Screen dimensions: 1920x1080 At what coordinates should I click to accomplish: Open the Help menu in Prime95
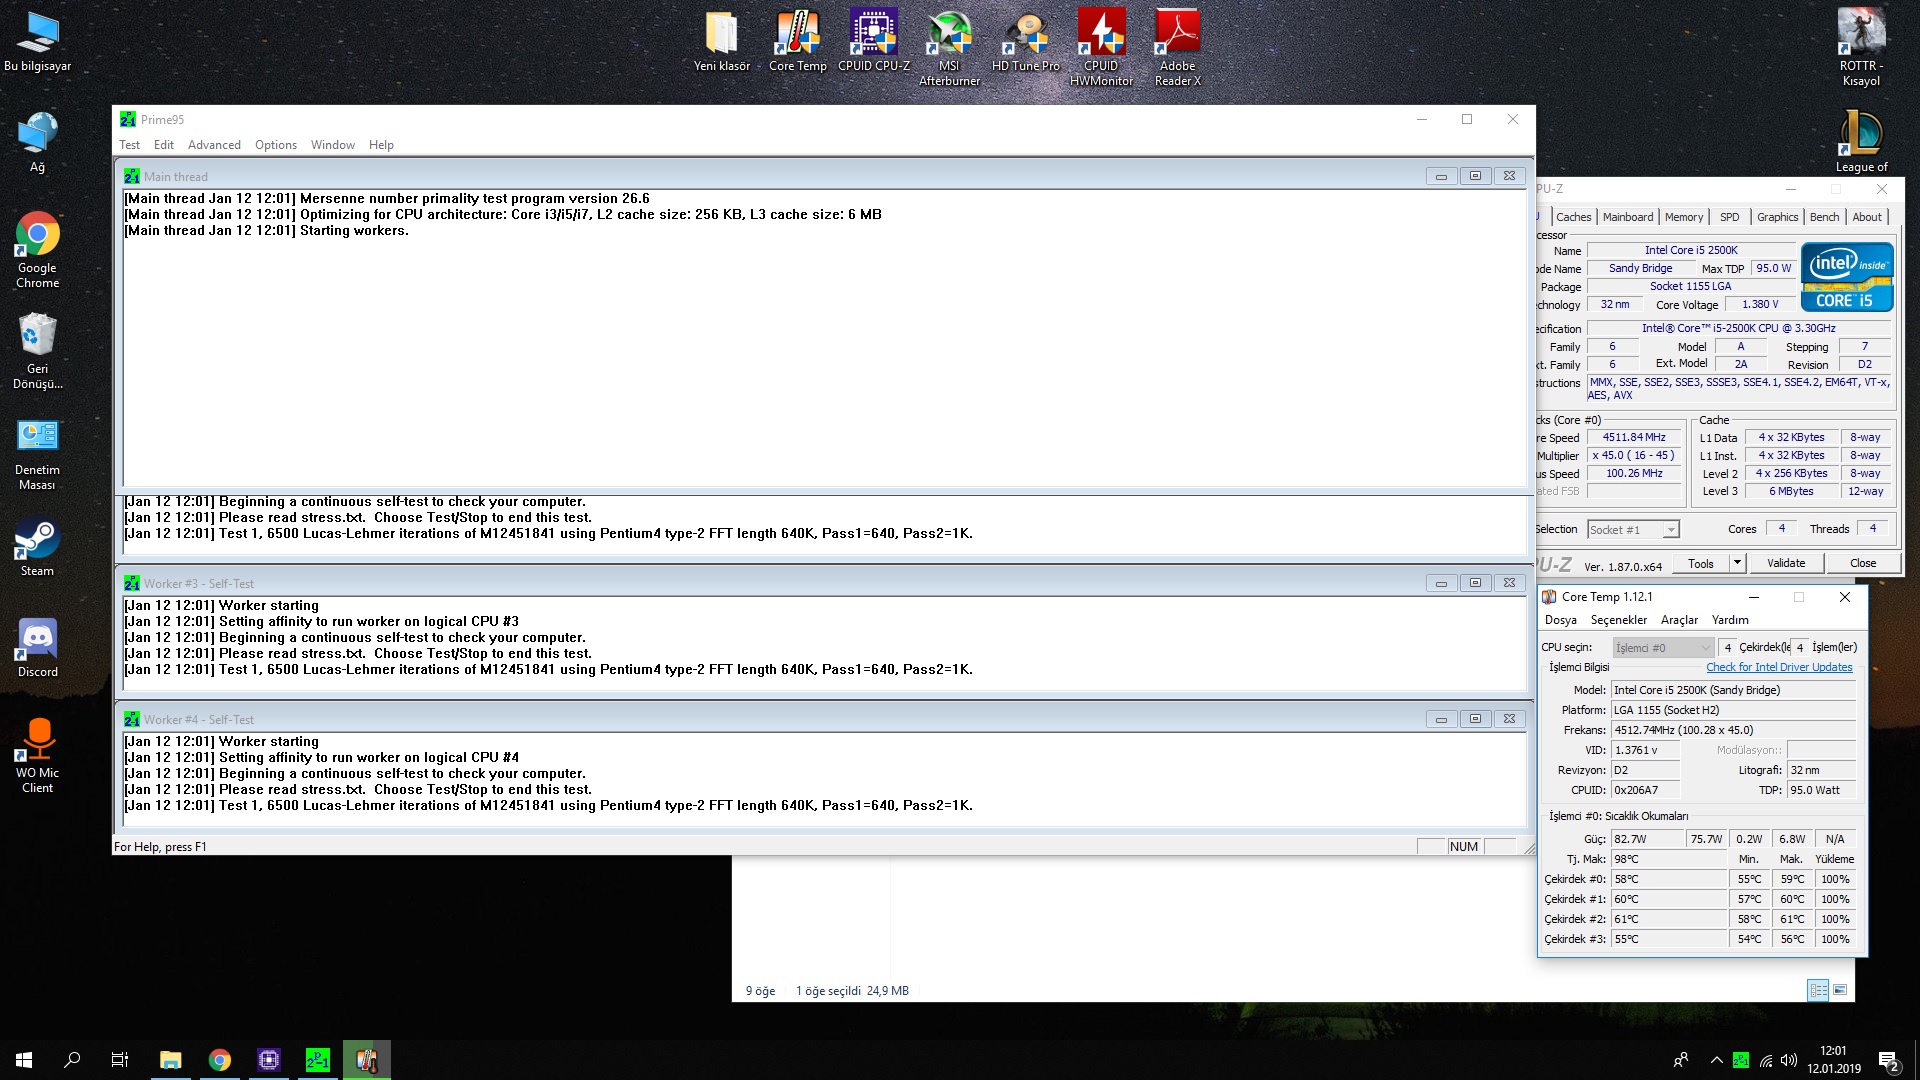[x=381, y=145]
